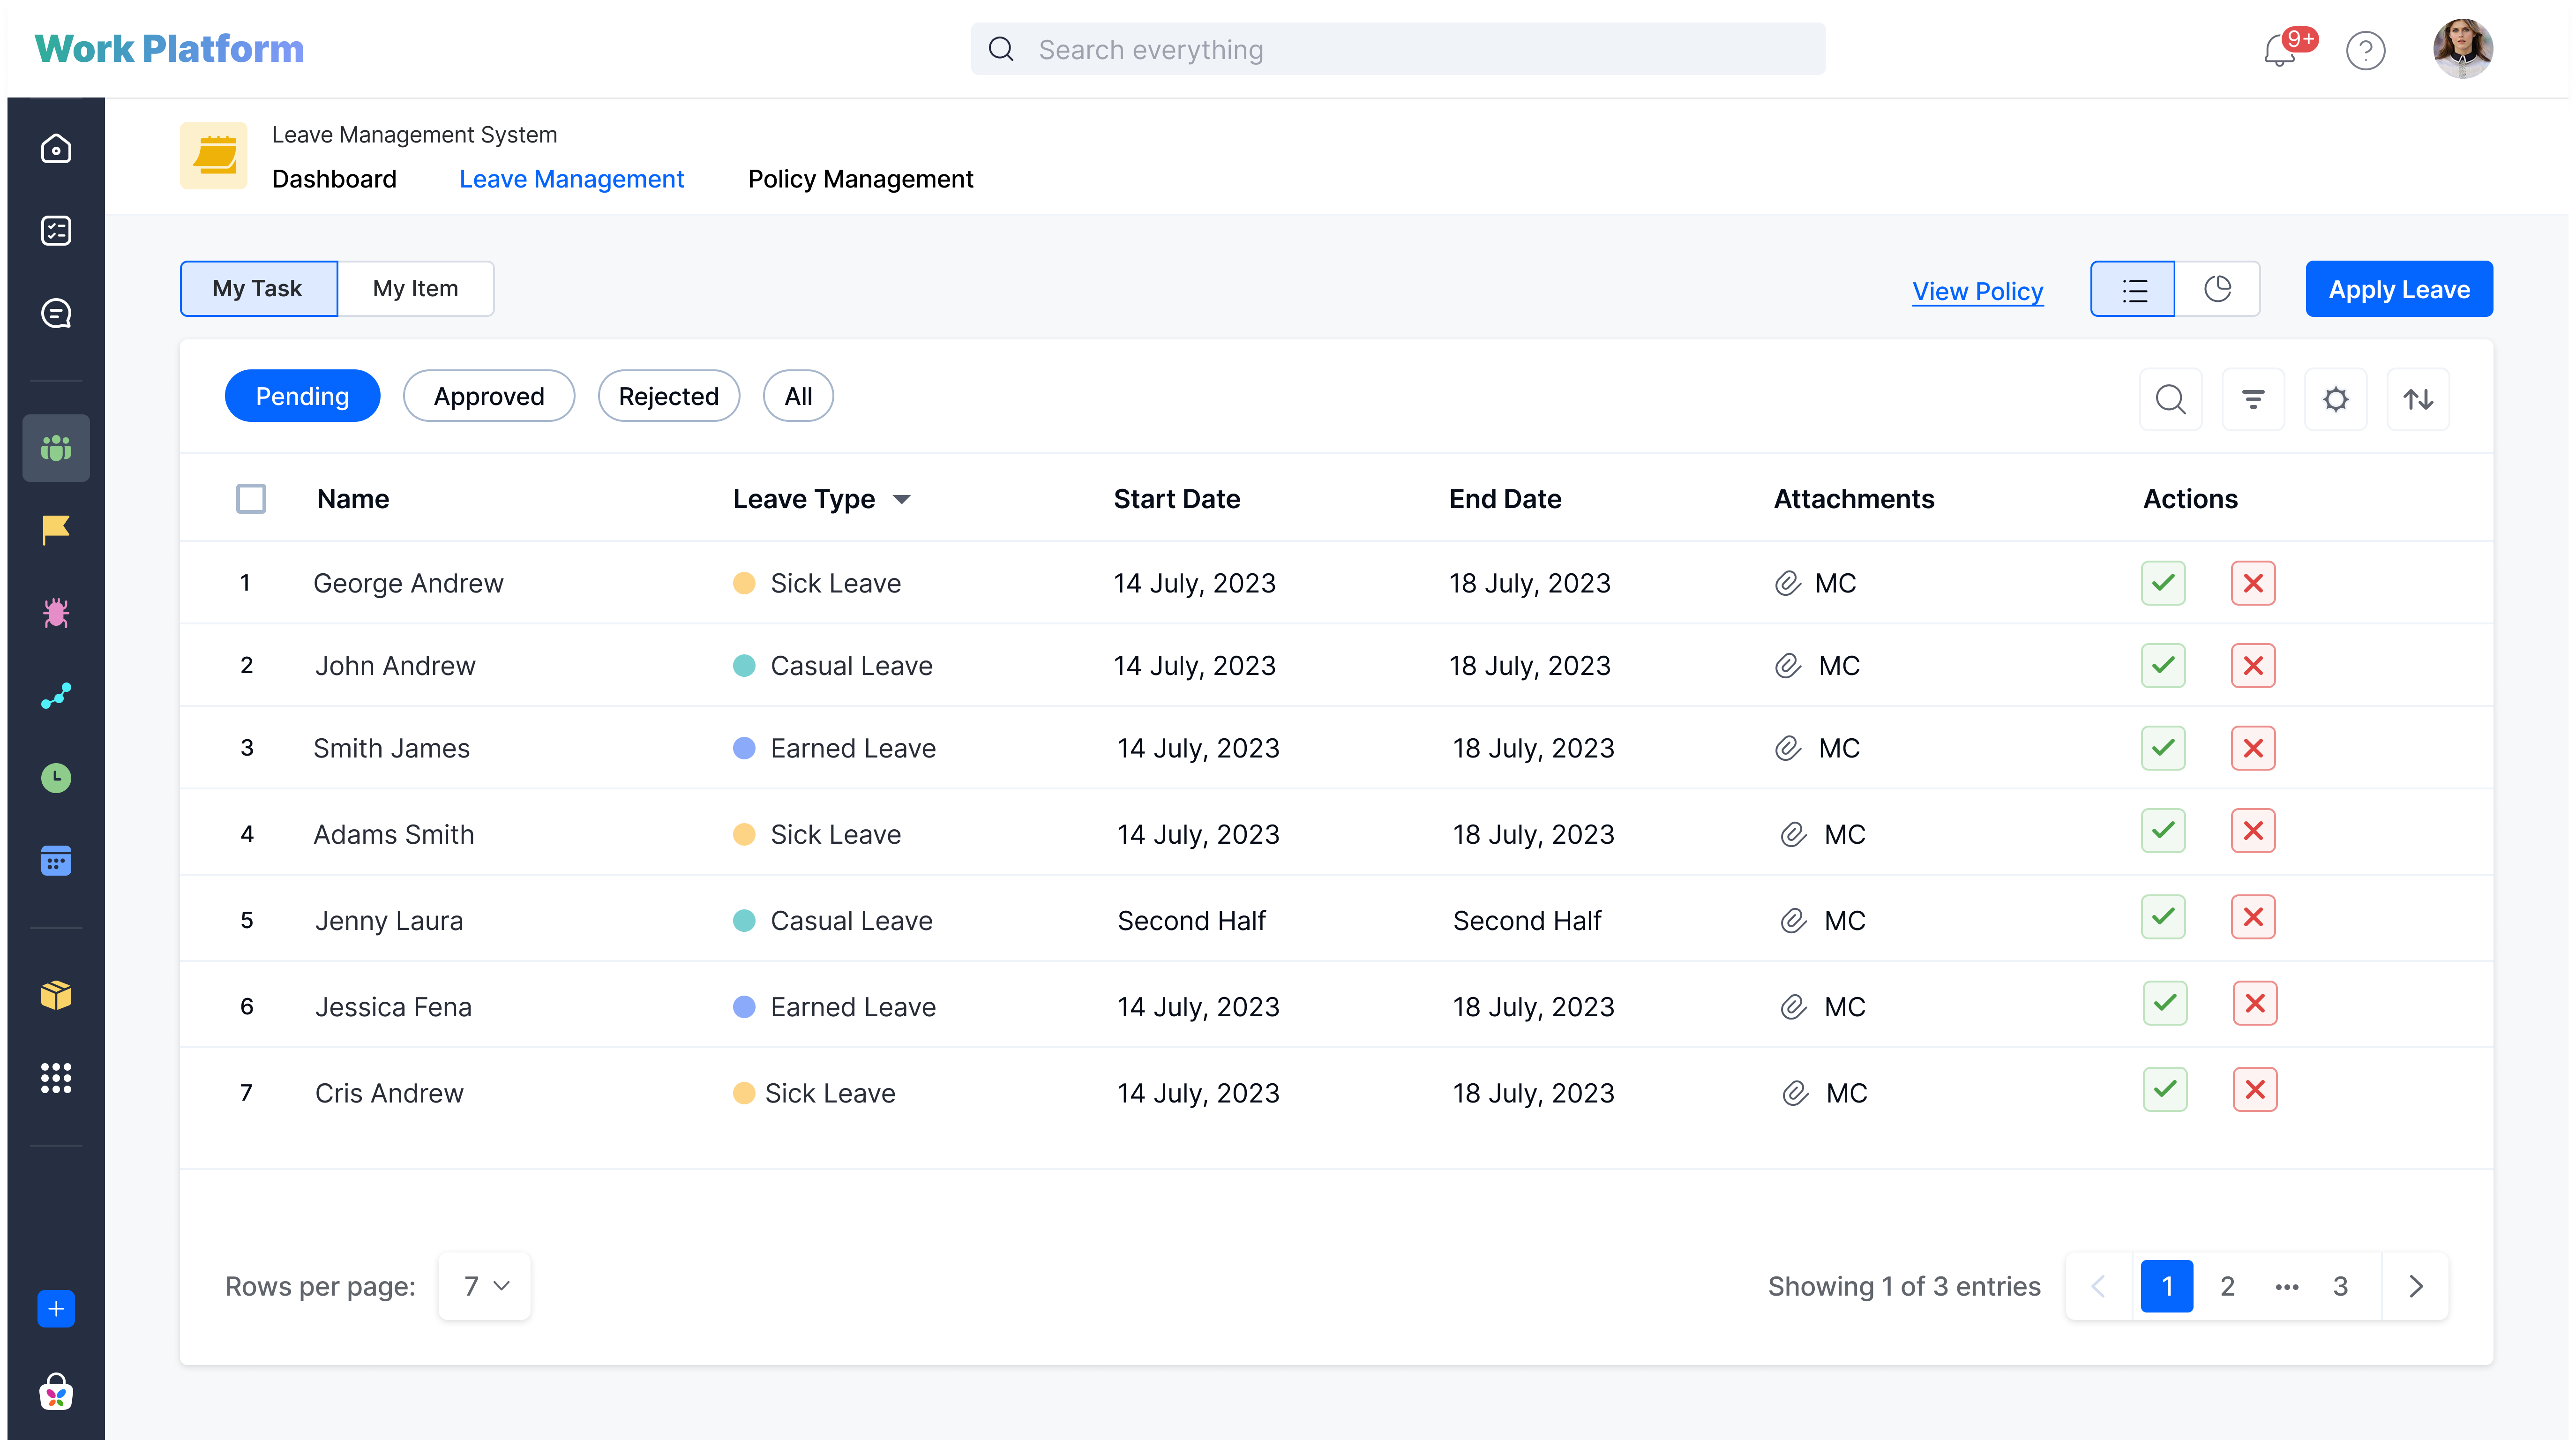The height and width of the screenshot is (1440, 2576).
Task: Approve Jenny Laura's leave request
Action: pos(2163,917)
